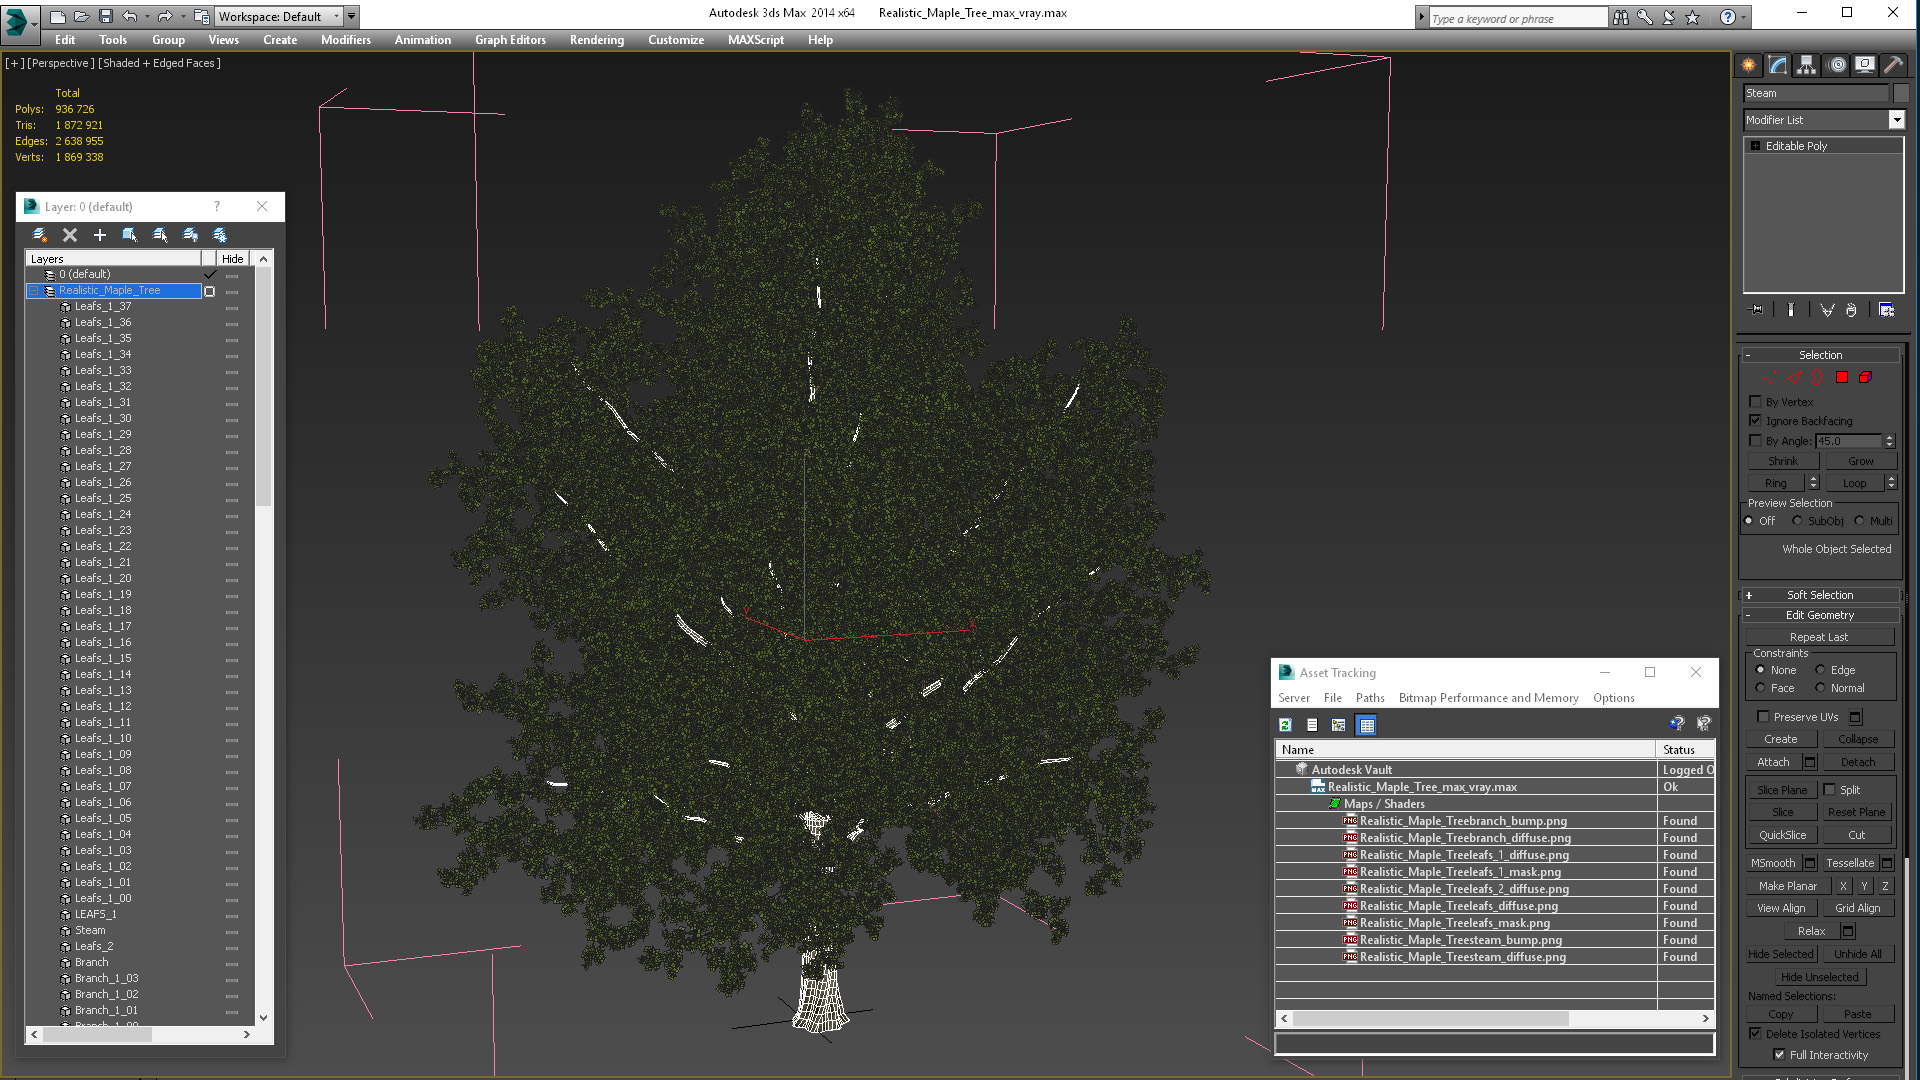The height and width of the screenshot is (1080, 1920).
Task: Enable the By Vertex checkbox
Action: 1755,402
